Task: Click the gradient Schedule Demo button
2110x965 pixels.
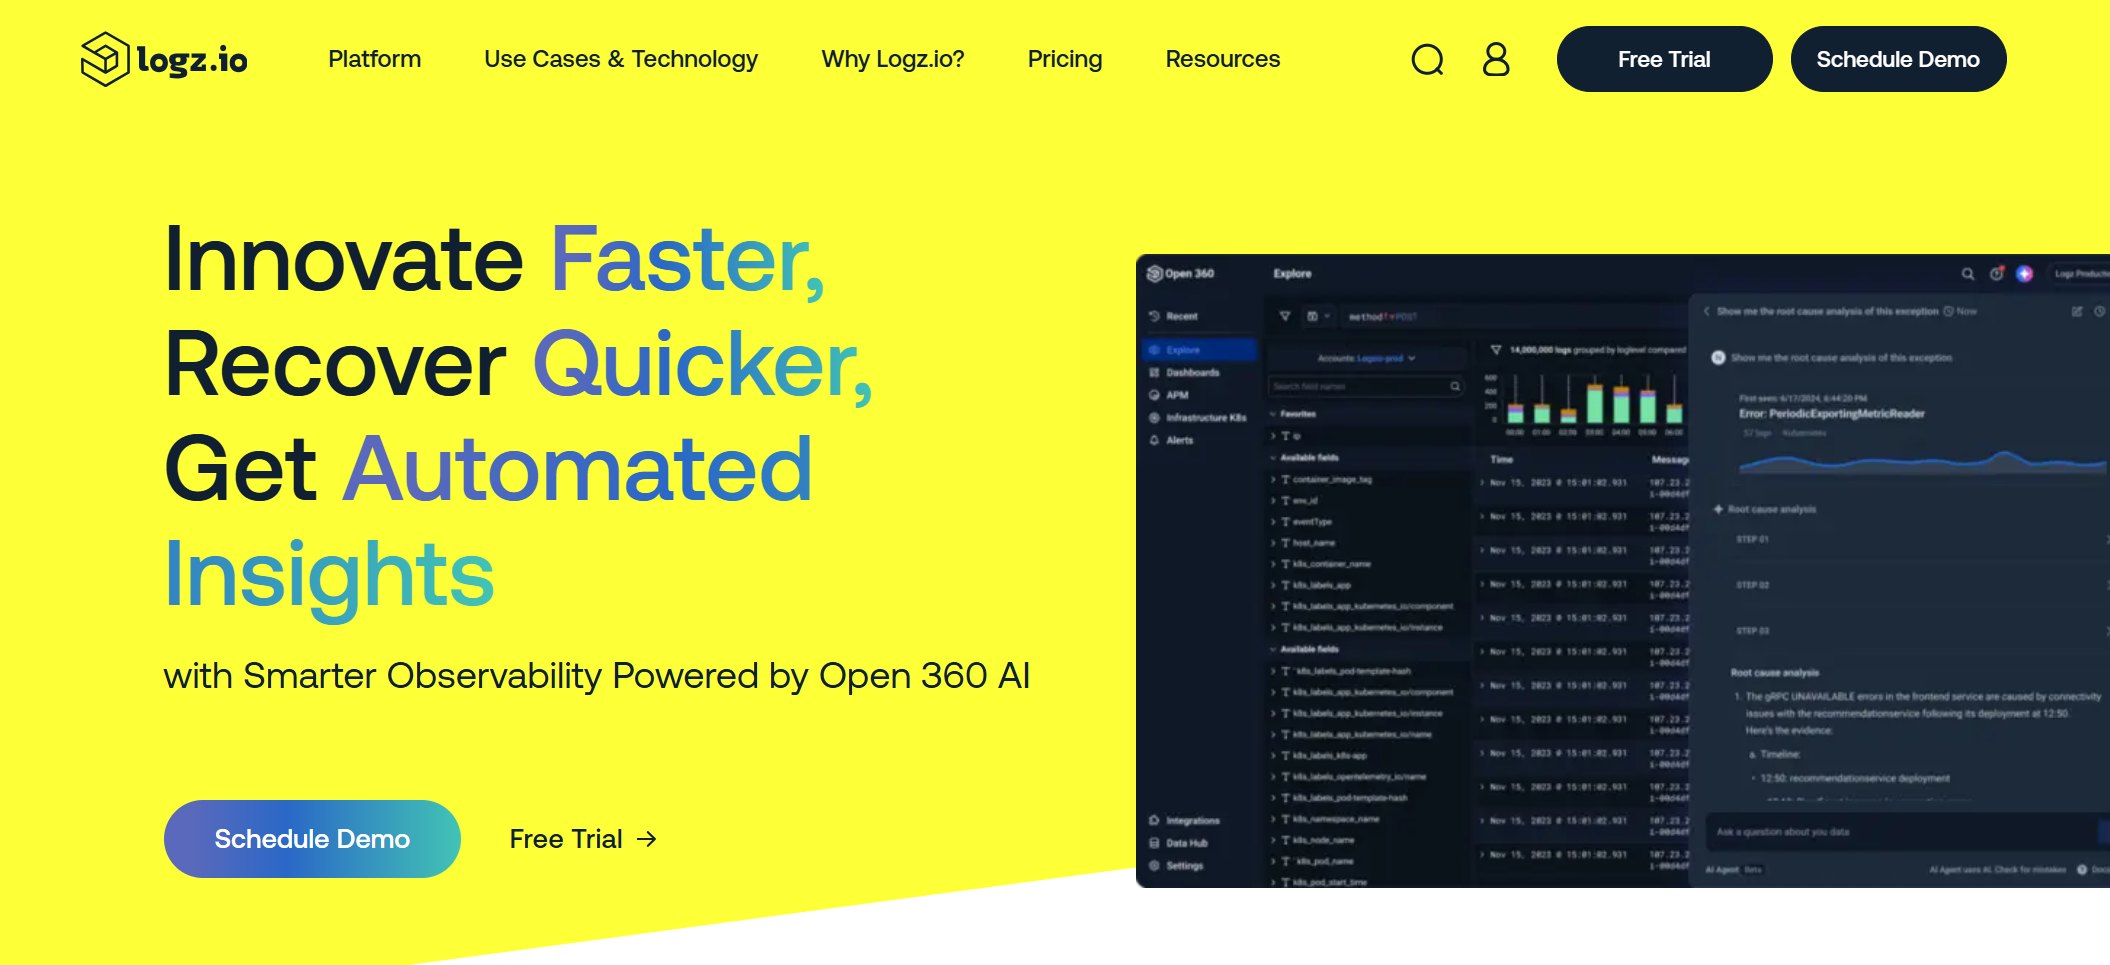Action: point(312,839)
